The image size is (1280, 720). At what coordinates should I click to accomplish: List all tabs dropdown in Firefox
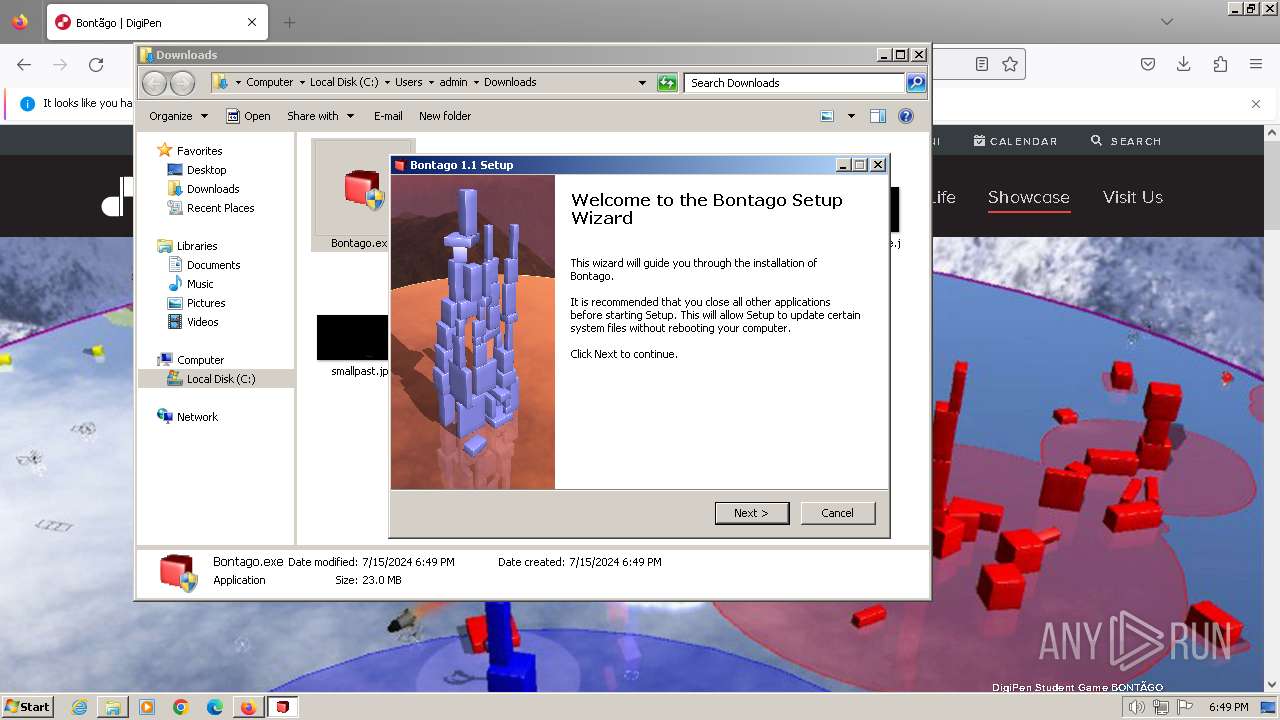[x=1167, y=22]
